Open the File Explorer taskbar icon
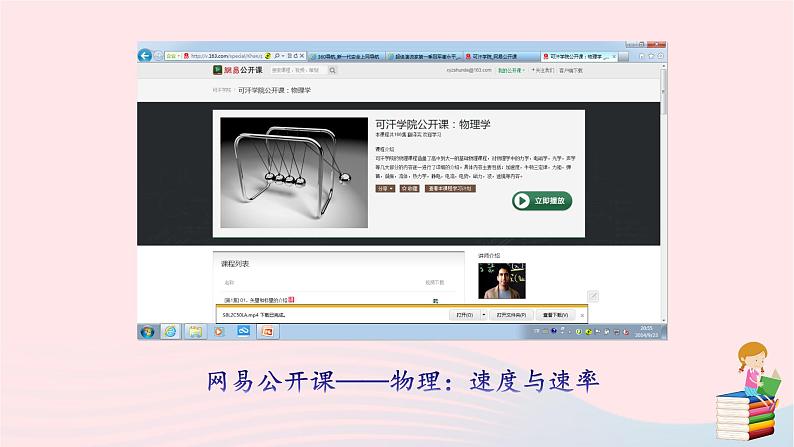The height and width of the screenshot is (447, 794). click(195, 332)
